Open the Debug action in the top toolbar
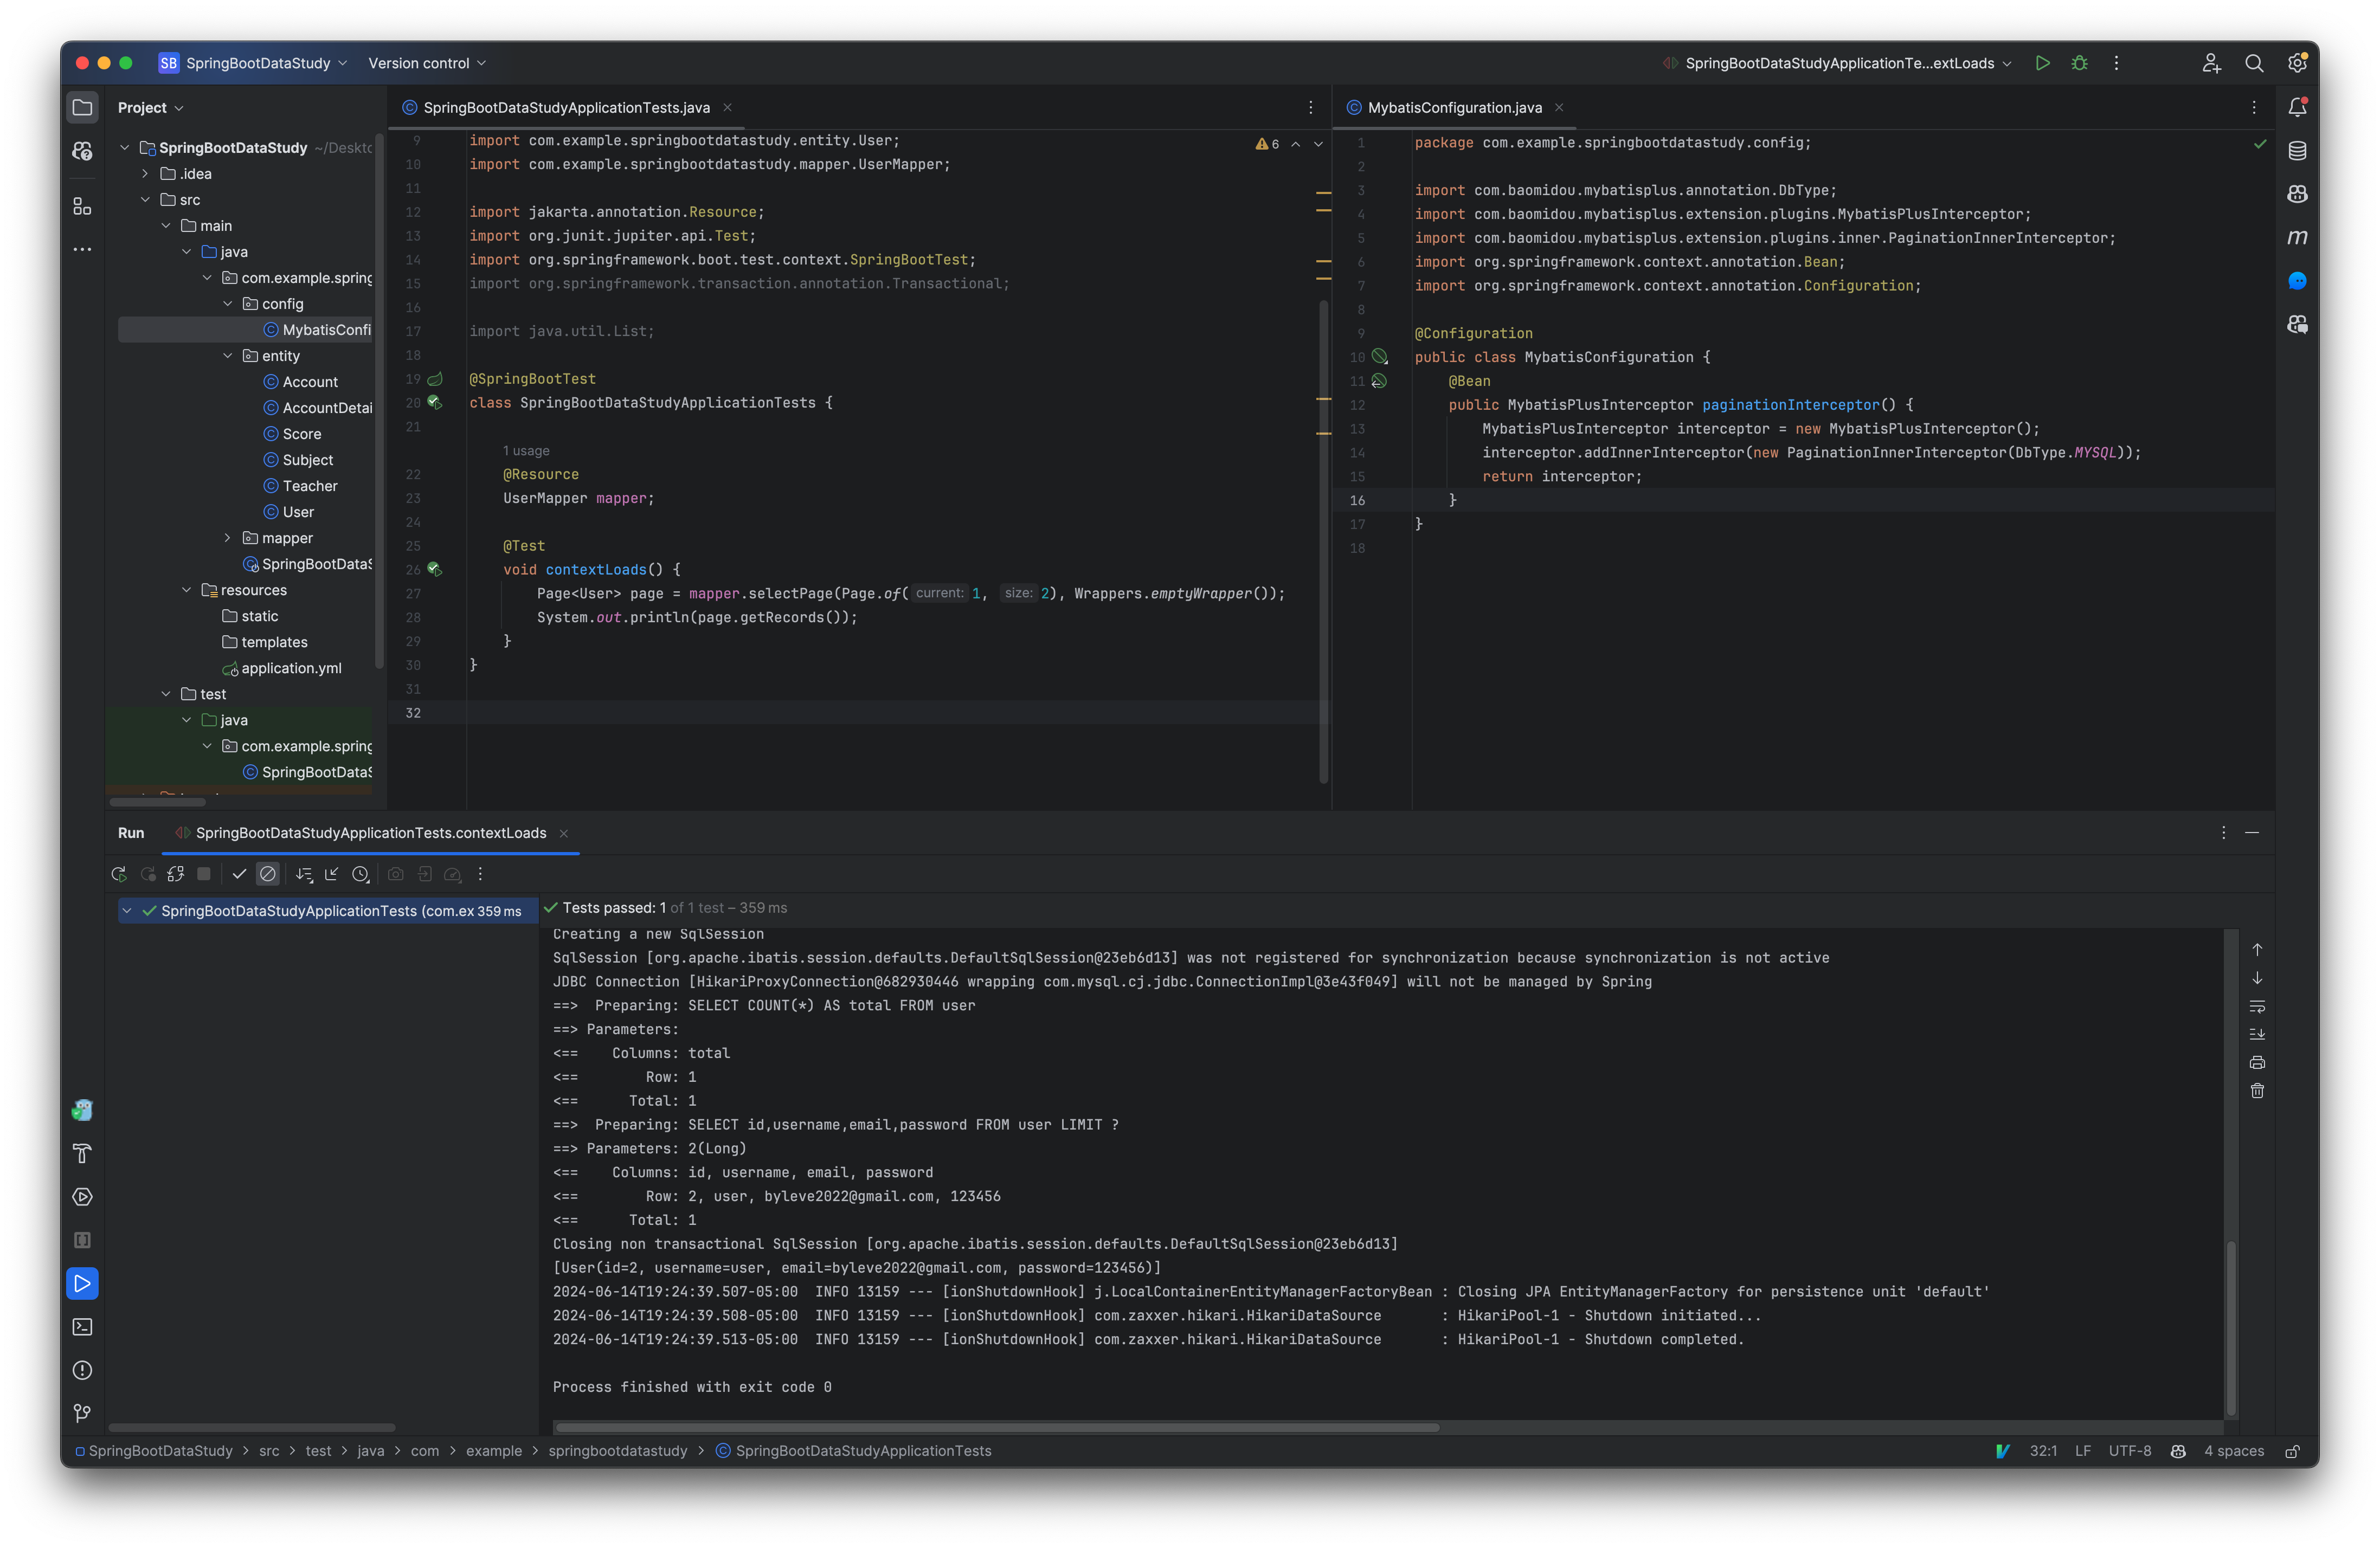This screenshot has height=1548, width=2380. pyautogui.click(x=2079, y=63)
